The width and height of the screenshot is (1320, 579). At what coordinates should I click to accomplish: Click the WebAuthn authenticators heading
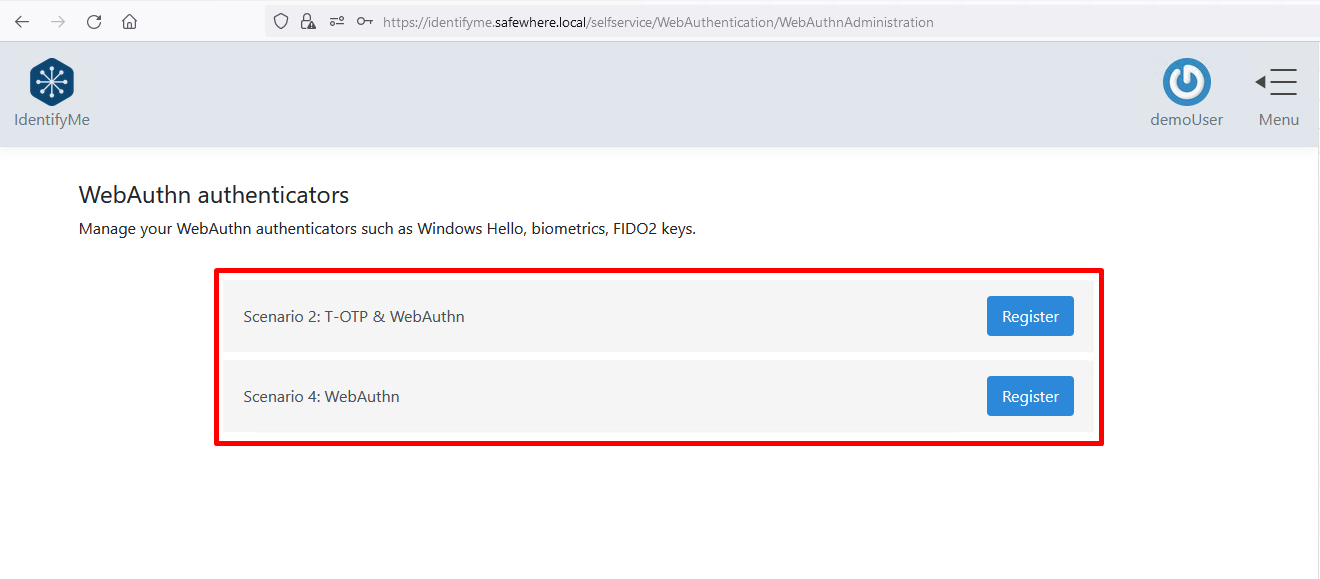[x=214, y=194]
